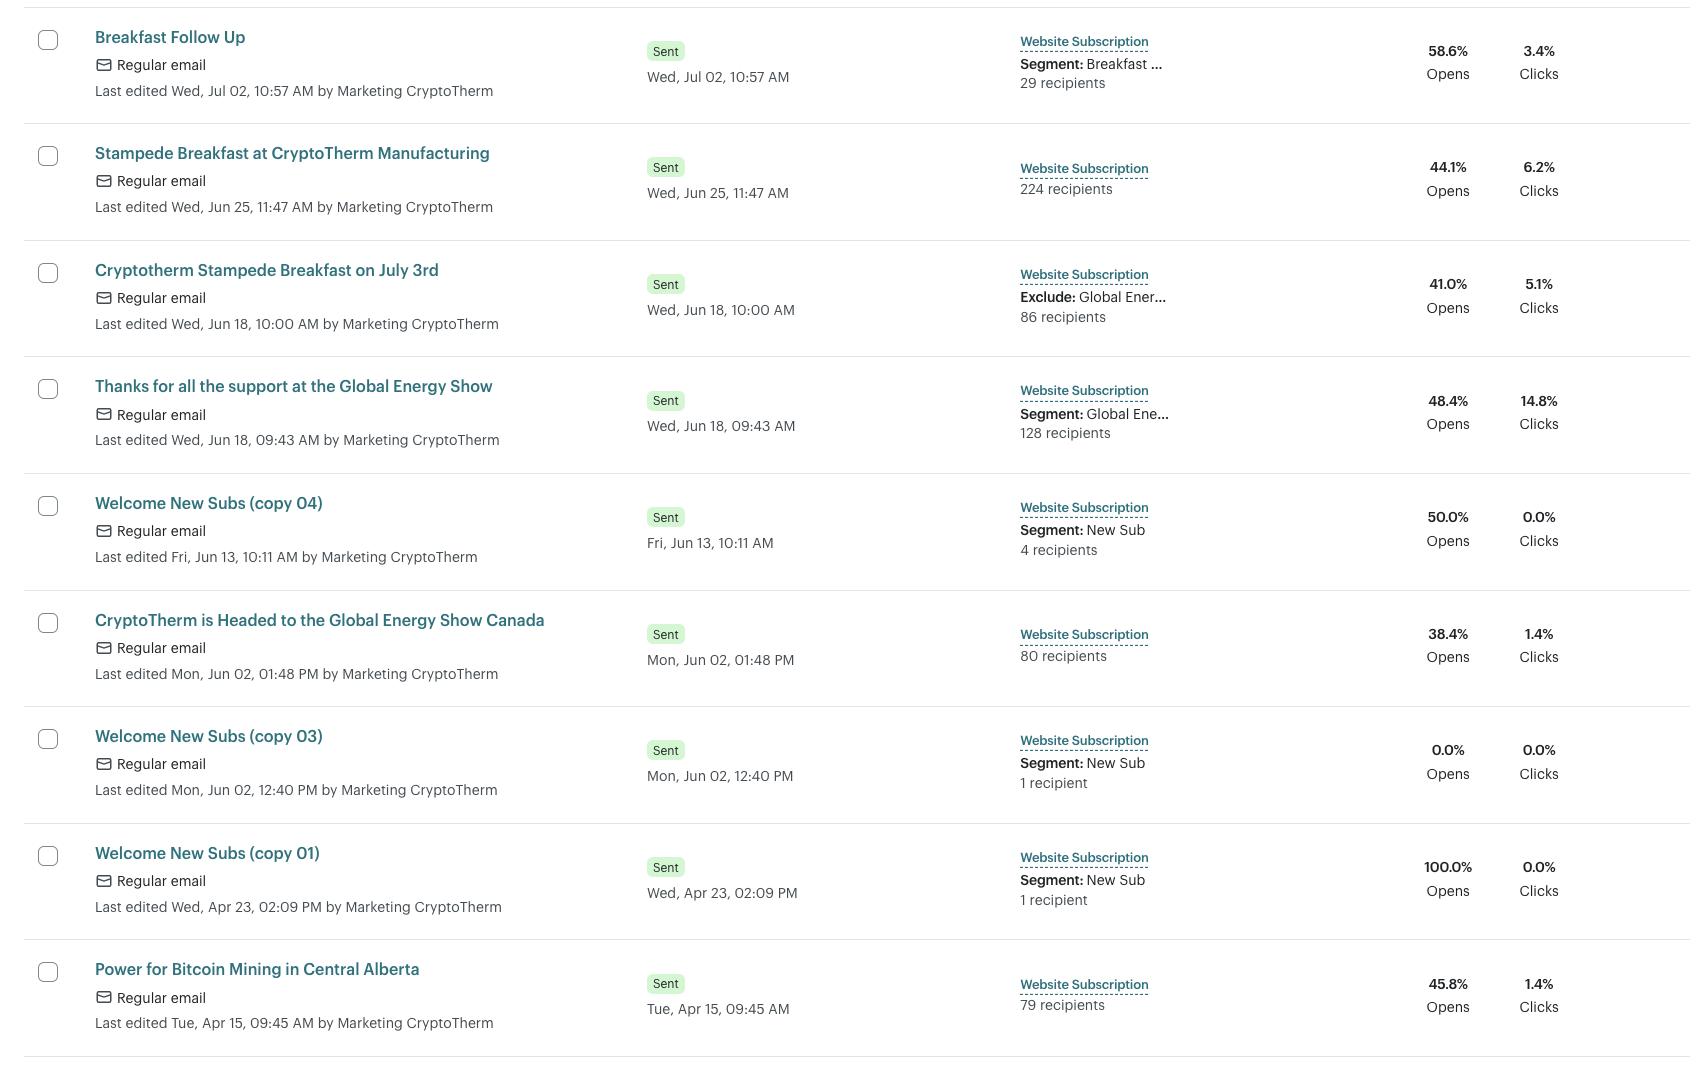Tick checkbox for Power for Bitcoin Mining in Central Alberta
The image size is (1690, 1066).
pos(48,972)
